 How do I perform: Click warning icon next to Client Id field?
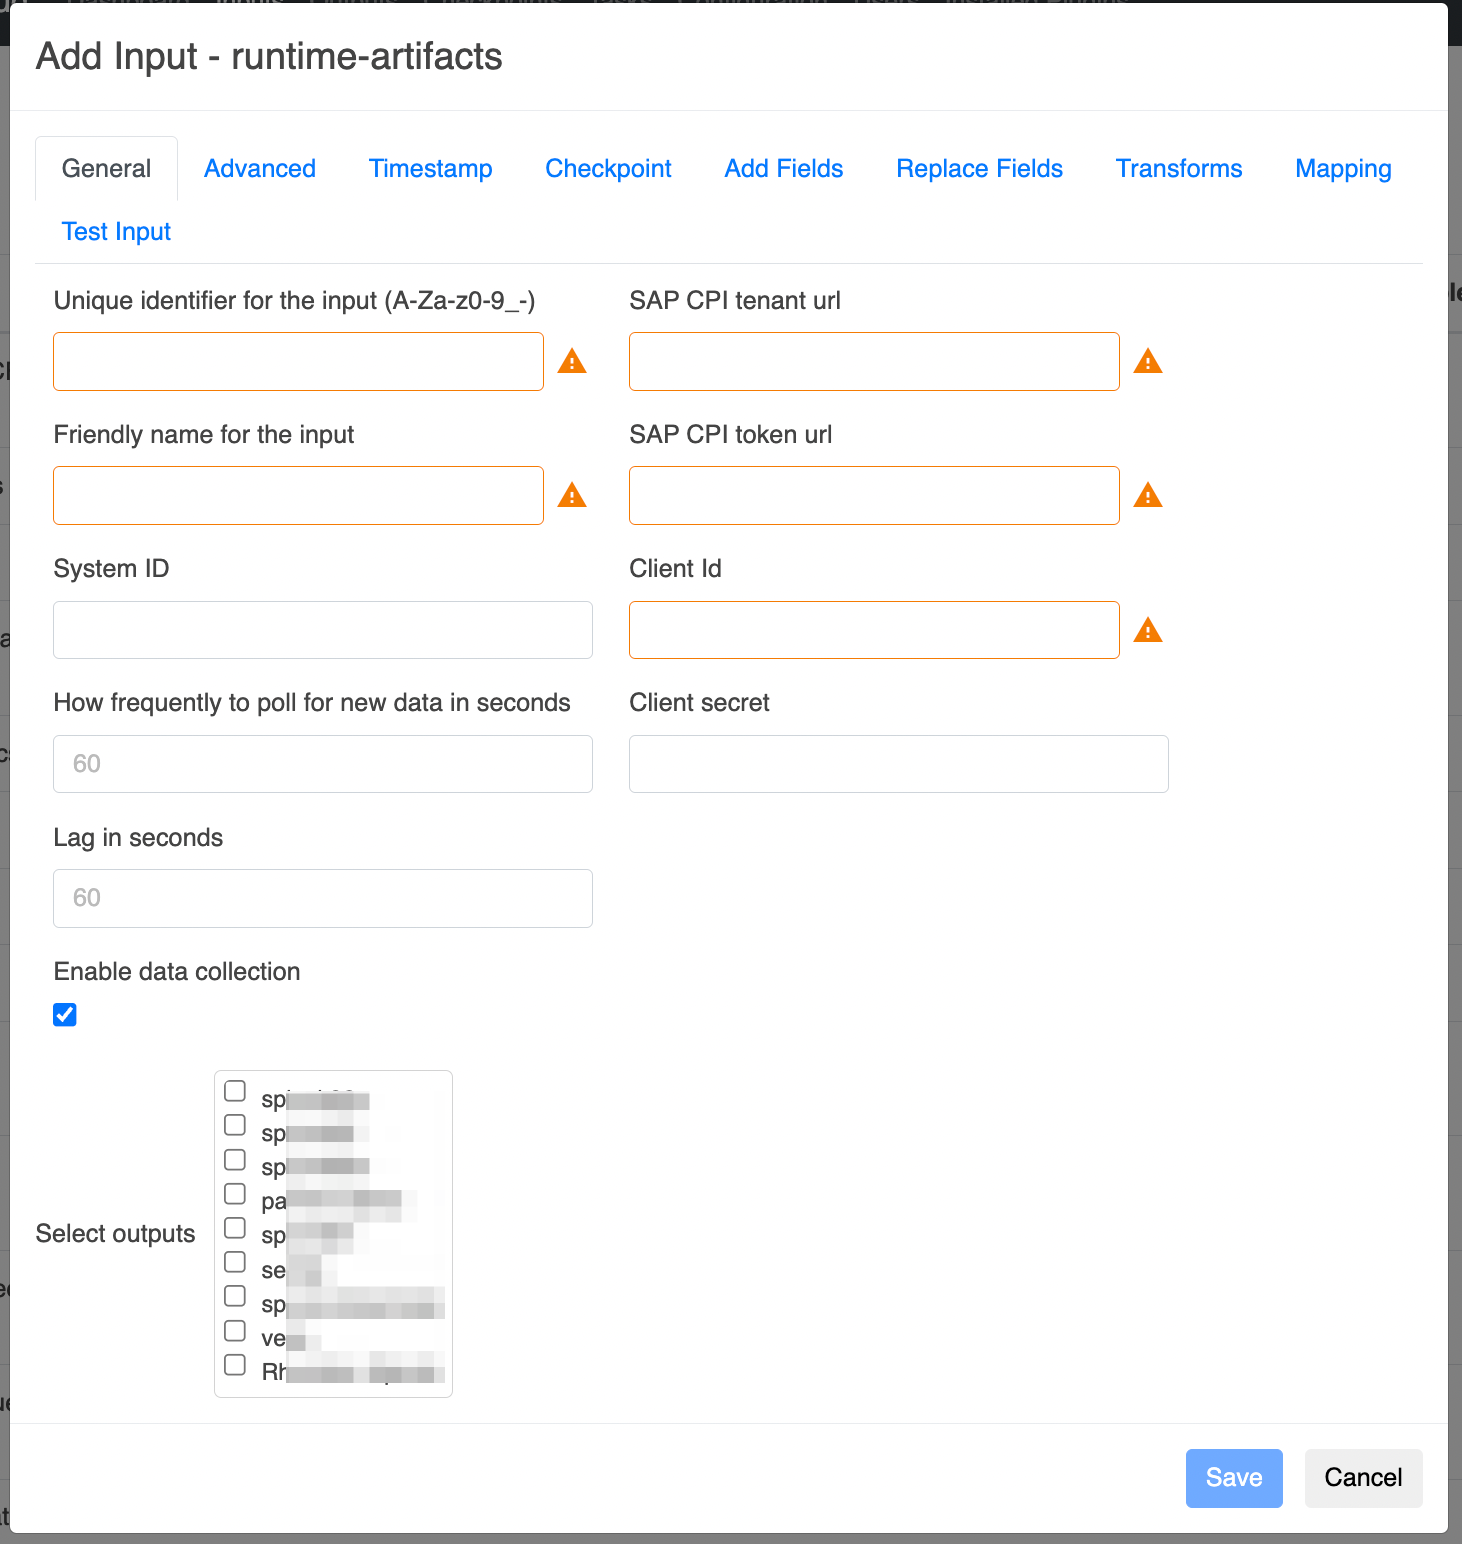(1148, 631)
